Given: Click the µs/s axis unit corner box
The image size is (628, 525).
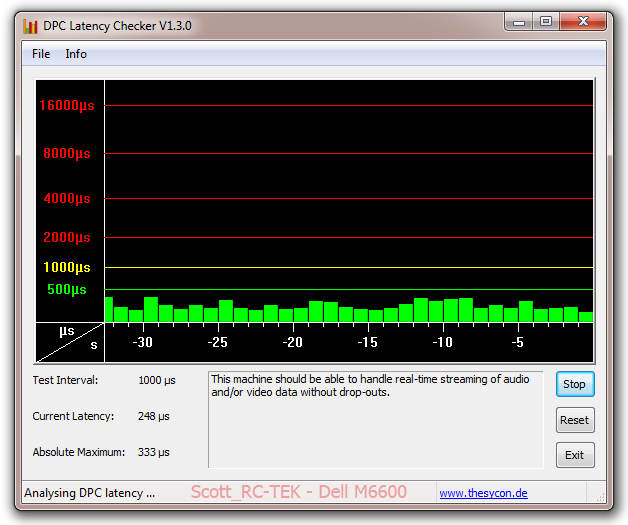Looking at the screenshot, I should coord(70,342).
